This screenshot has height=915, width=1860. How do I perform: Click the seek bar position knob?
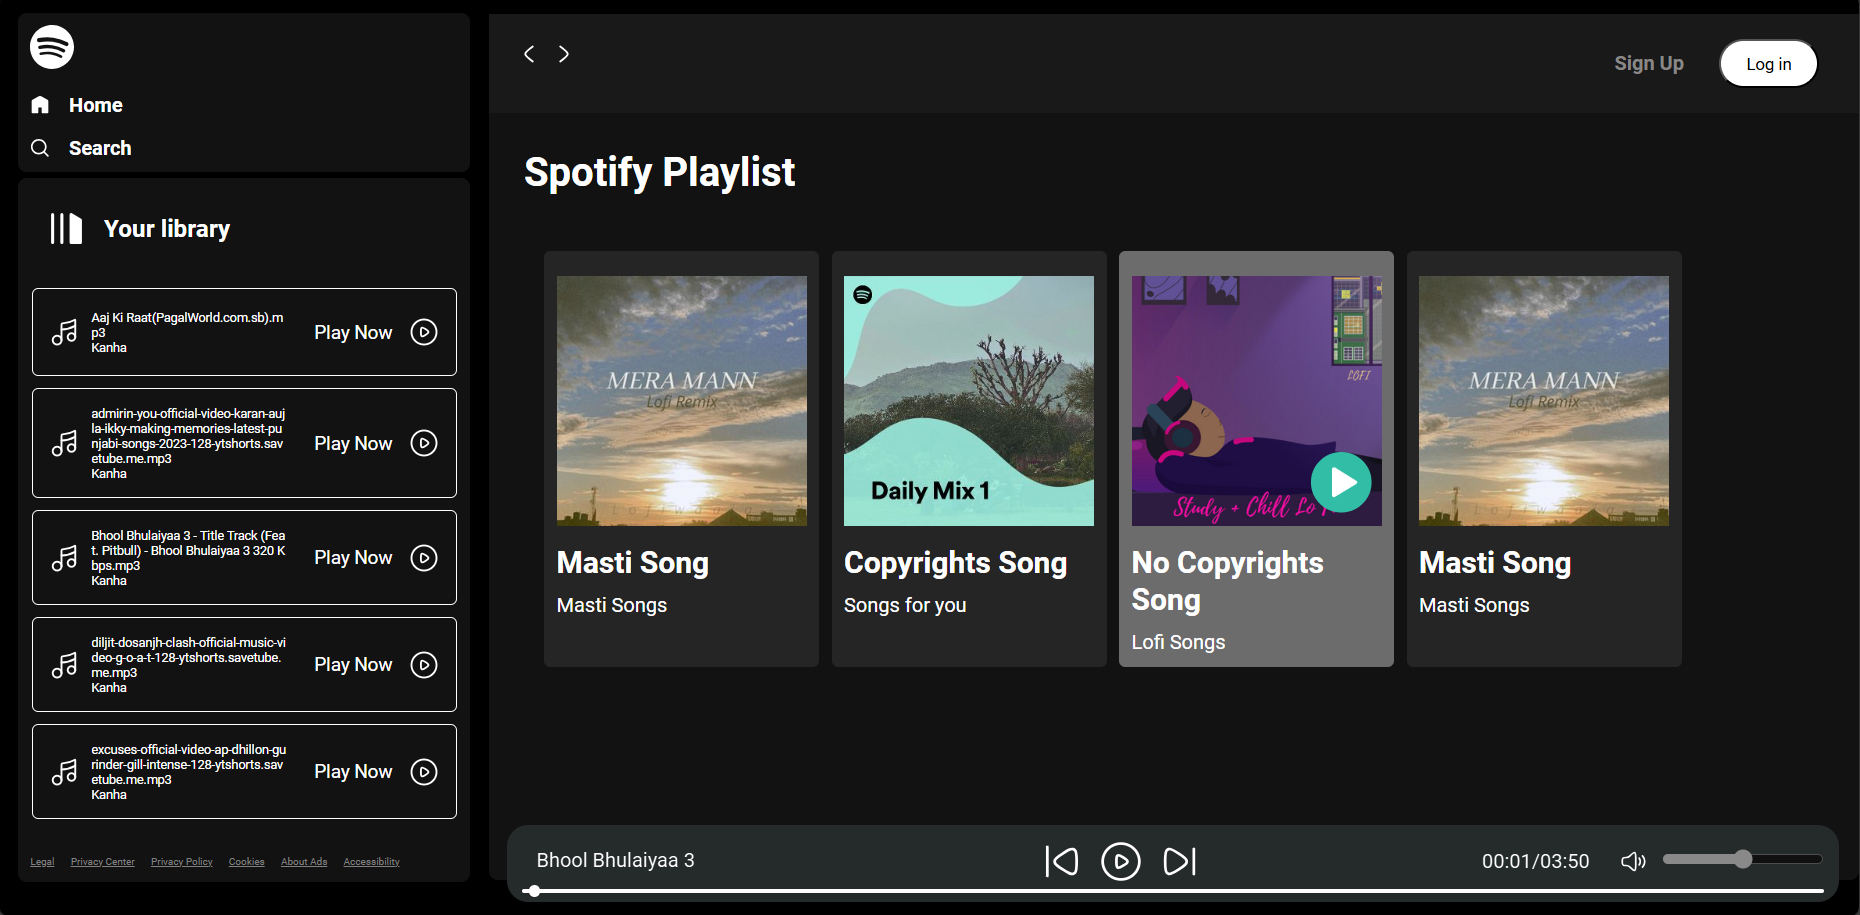click(535, 891)
